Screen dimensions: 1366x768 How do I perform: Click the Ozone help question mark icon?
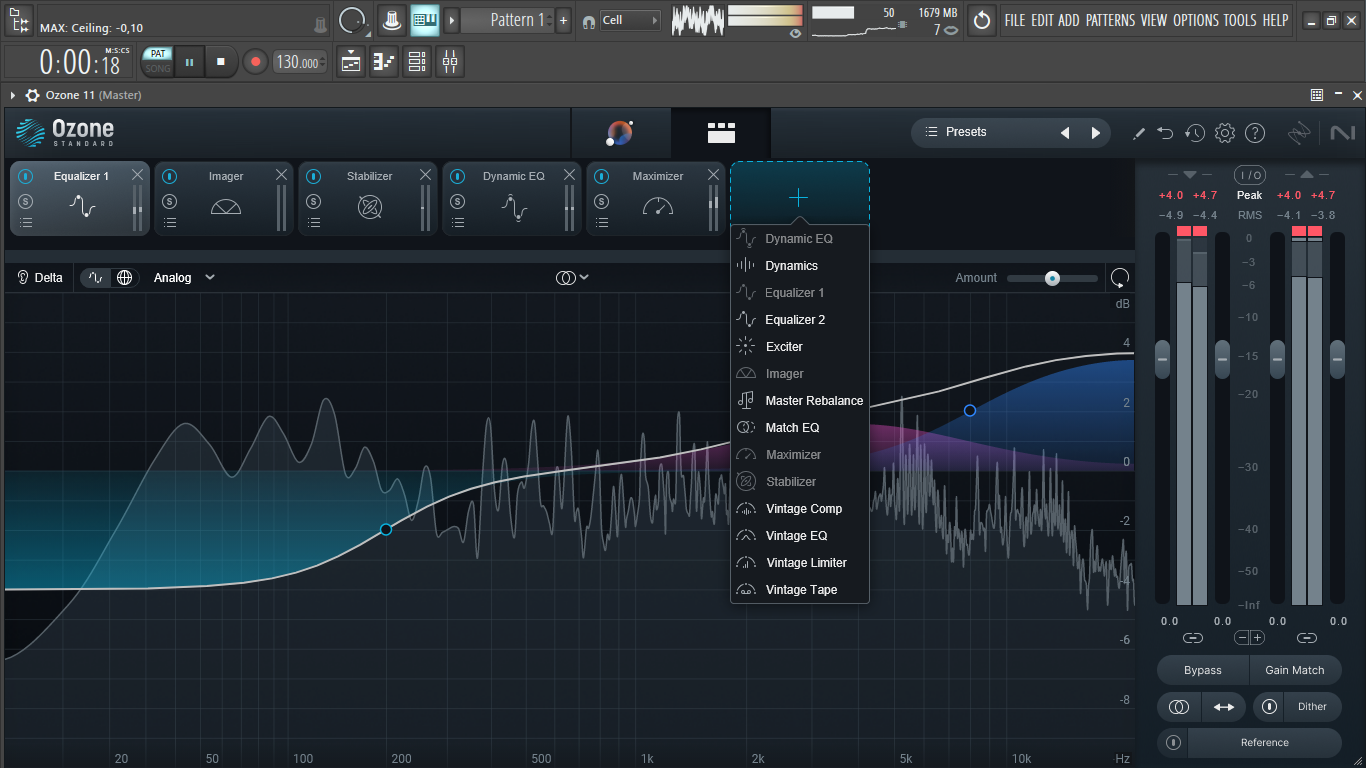tap(1255, 133)
